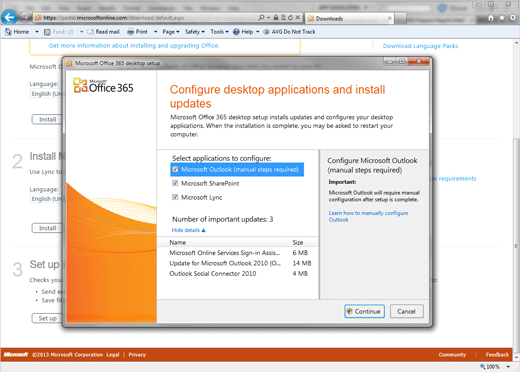Open Favorites star icon
520x372 pixels.
(502, 18)
